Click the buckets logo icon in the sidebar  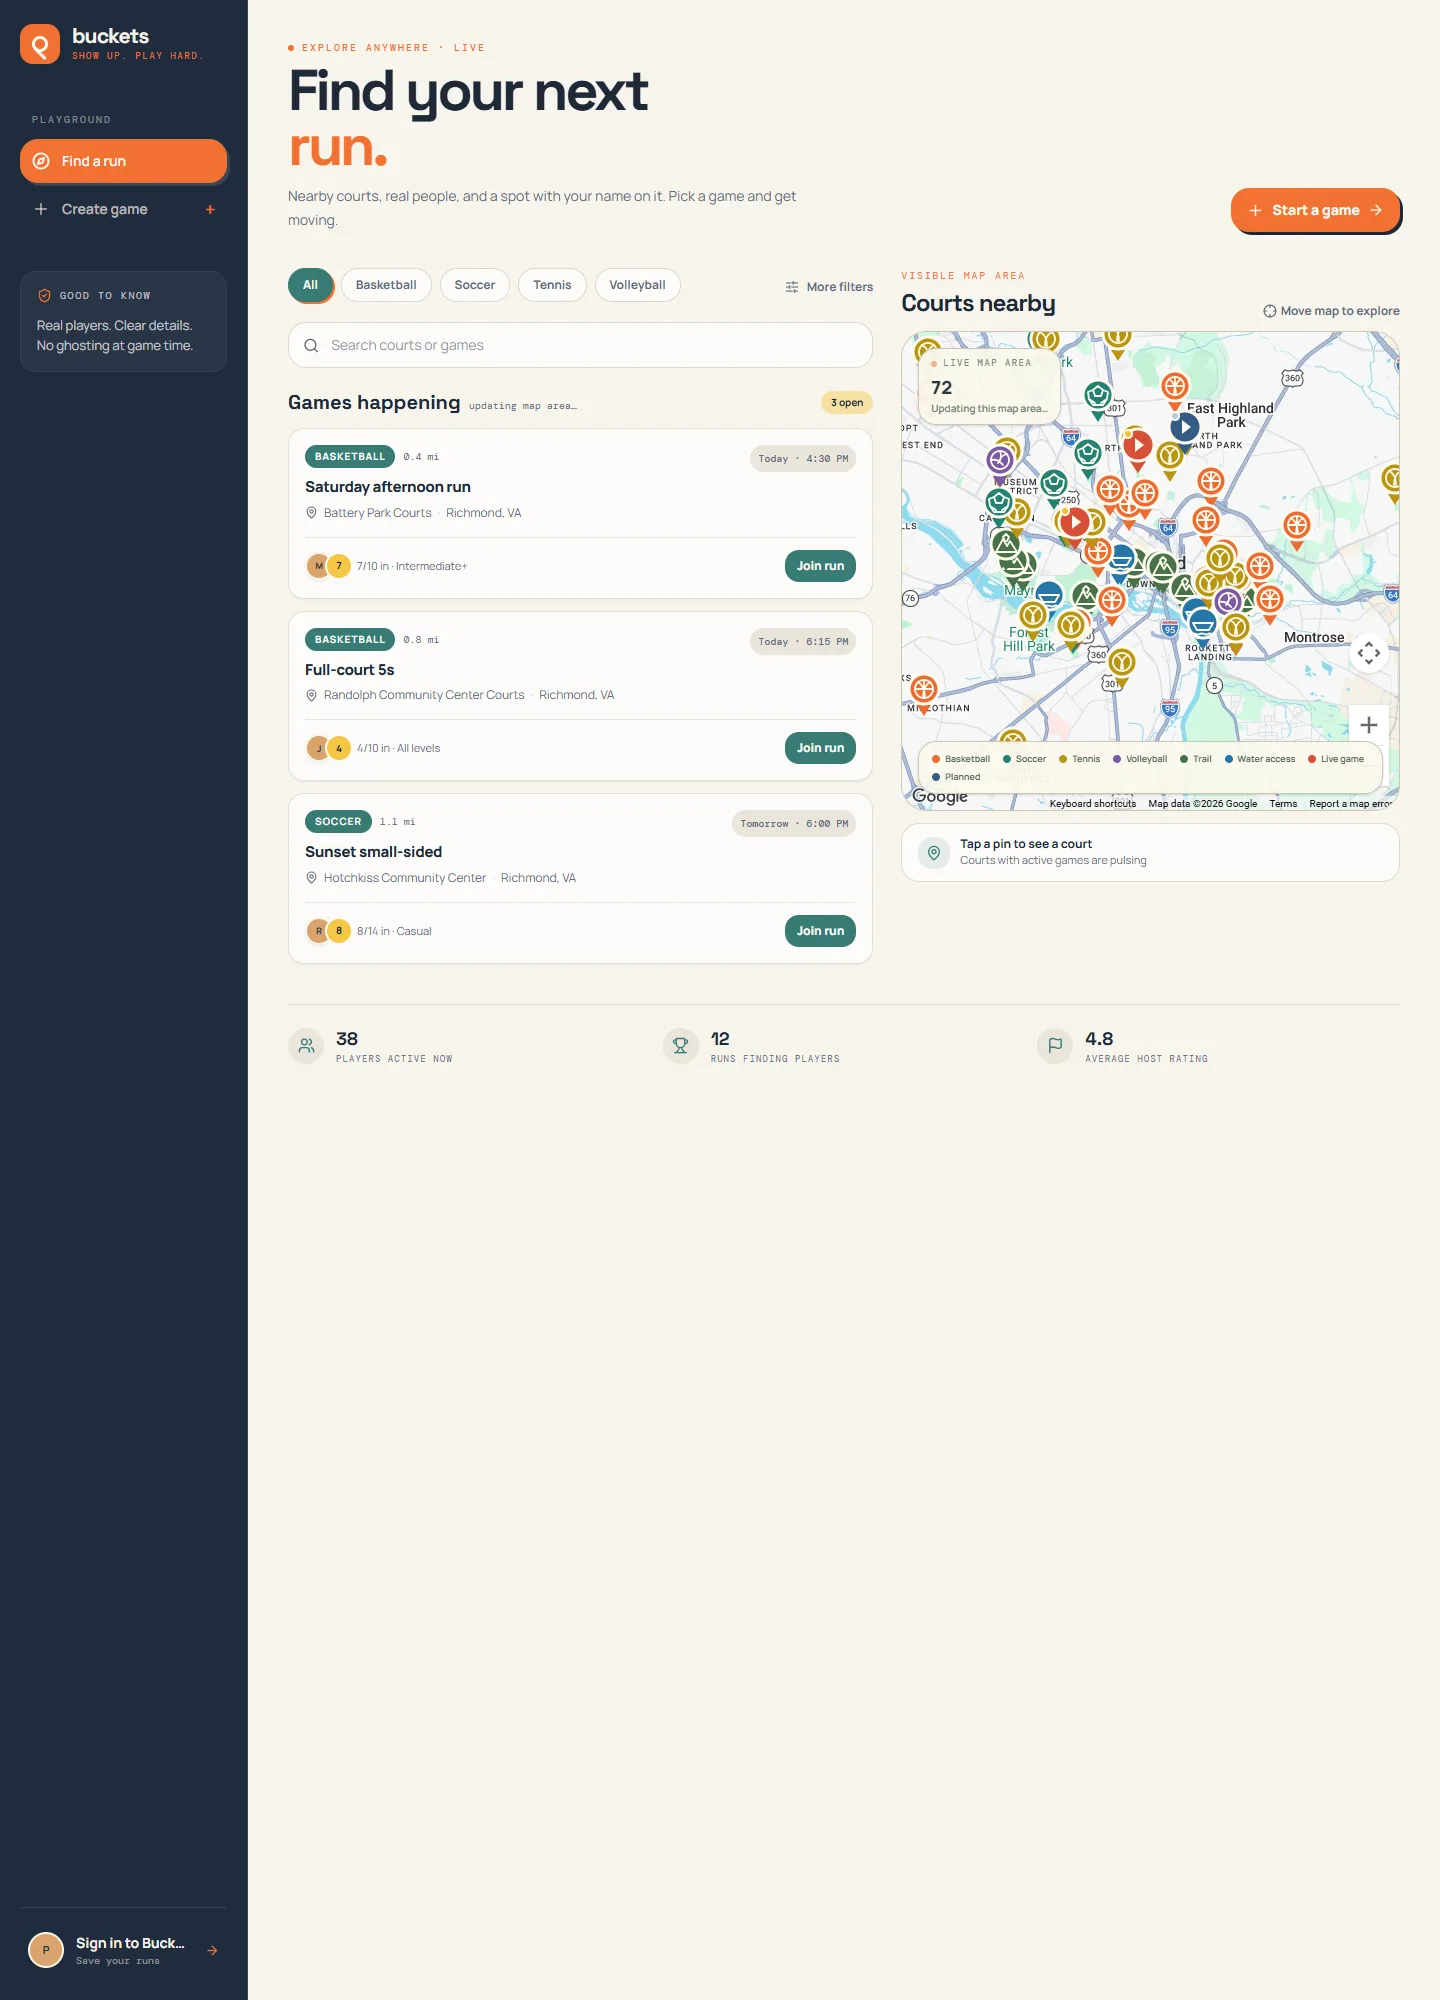pos(40,44)
